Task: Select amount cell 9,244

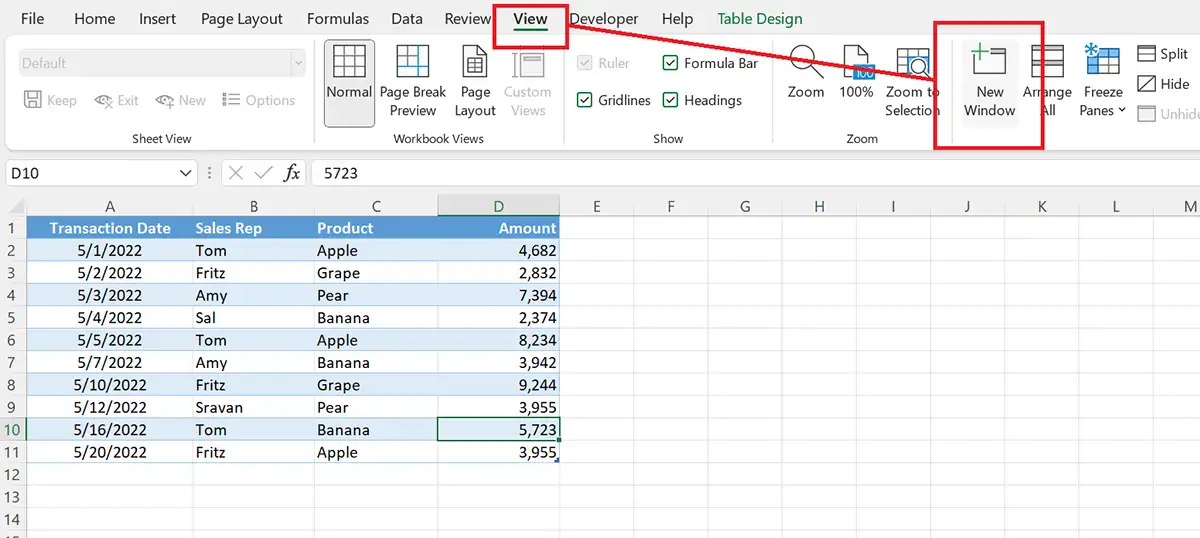Action: point(498,385)
